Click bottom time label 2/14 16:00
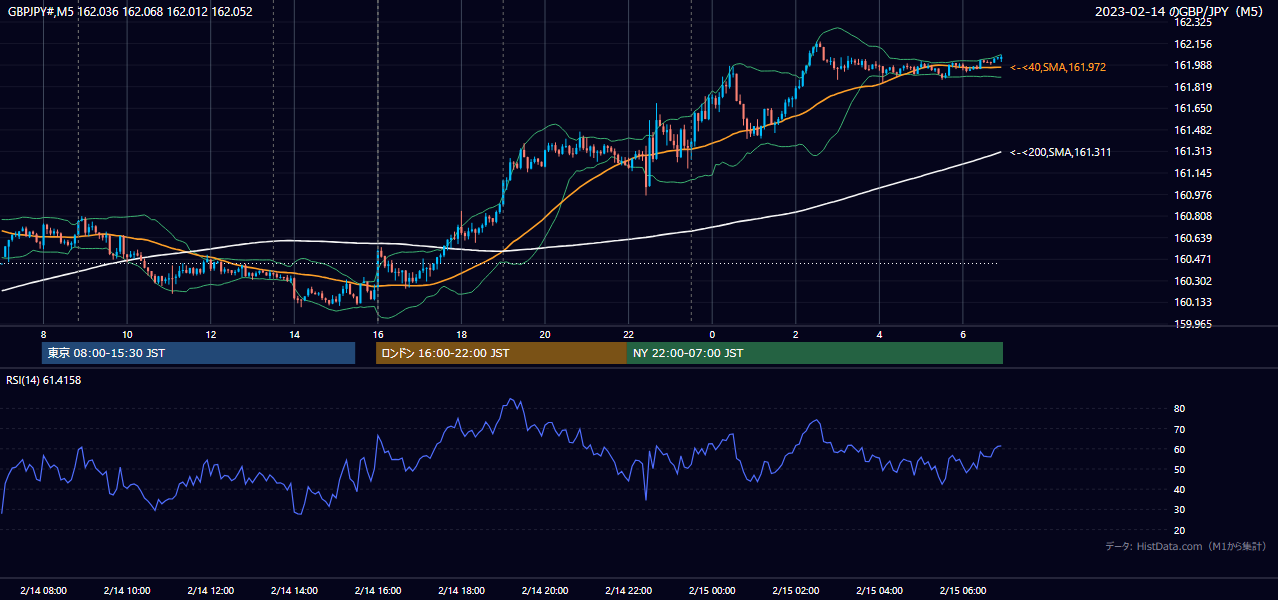Screen dimensions: 1278x600 point(377,590)
